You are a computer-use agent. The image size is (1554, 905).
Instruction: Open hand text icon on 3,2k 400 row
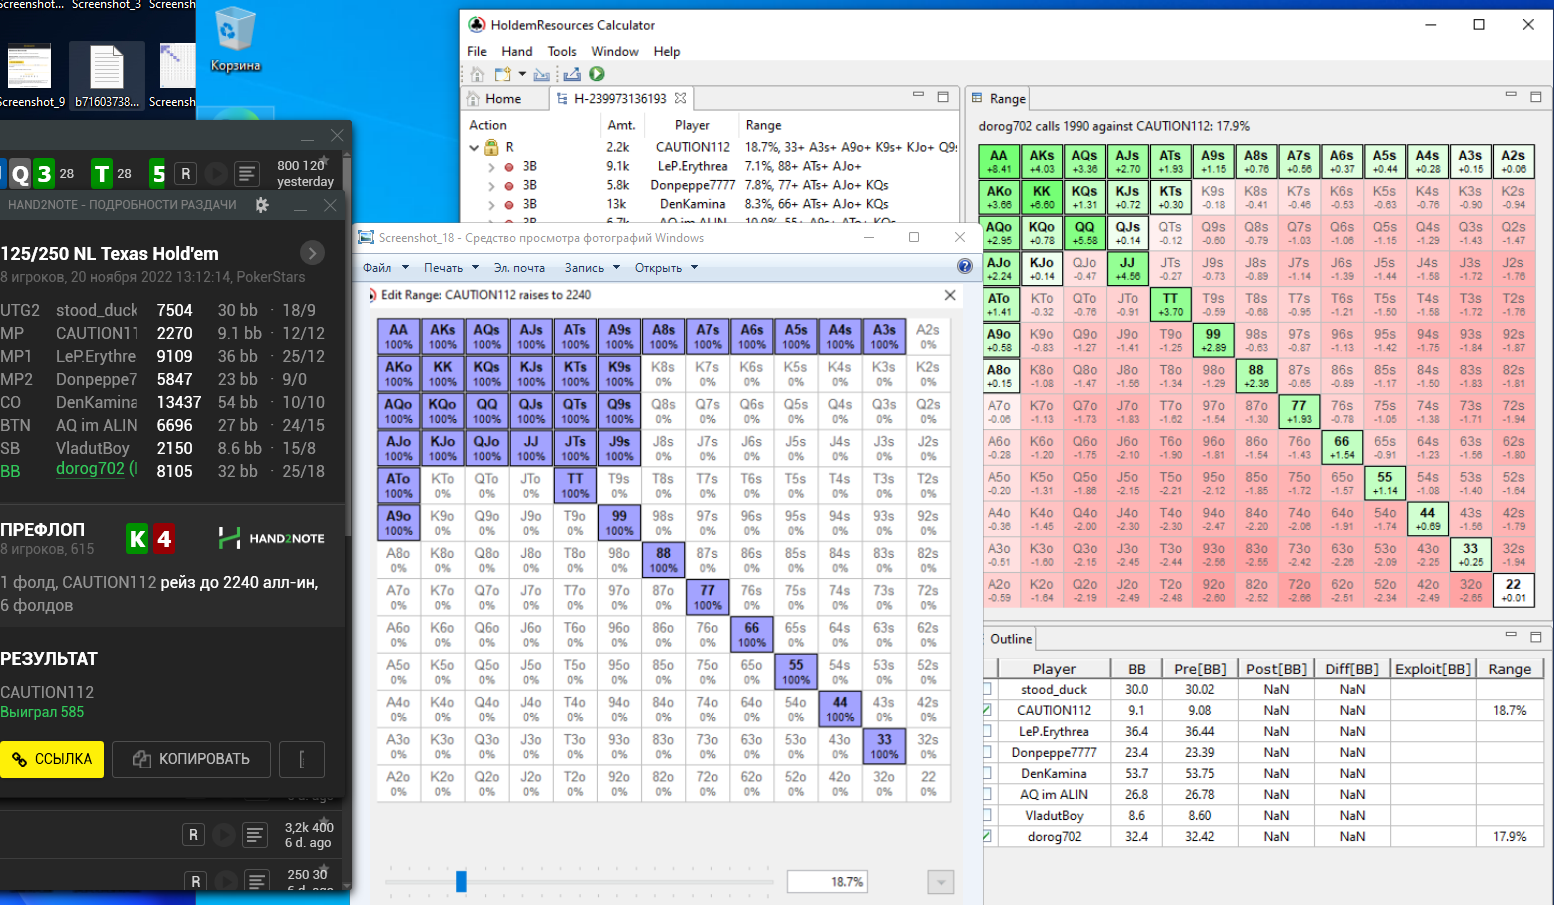coord(256,834)
